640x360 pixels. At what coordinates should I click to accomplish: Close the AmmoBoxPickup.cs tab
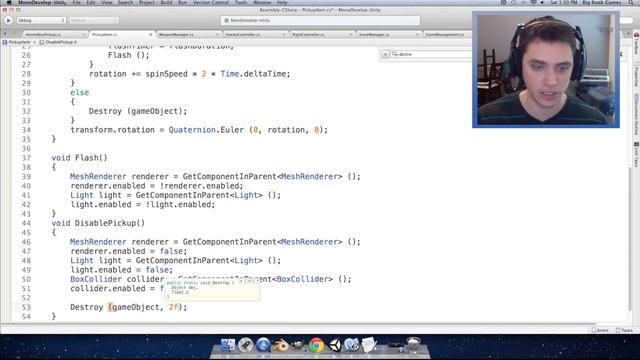[x=84, y=35]
